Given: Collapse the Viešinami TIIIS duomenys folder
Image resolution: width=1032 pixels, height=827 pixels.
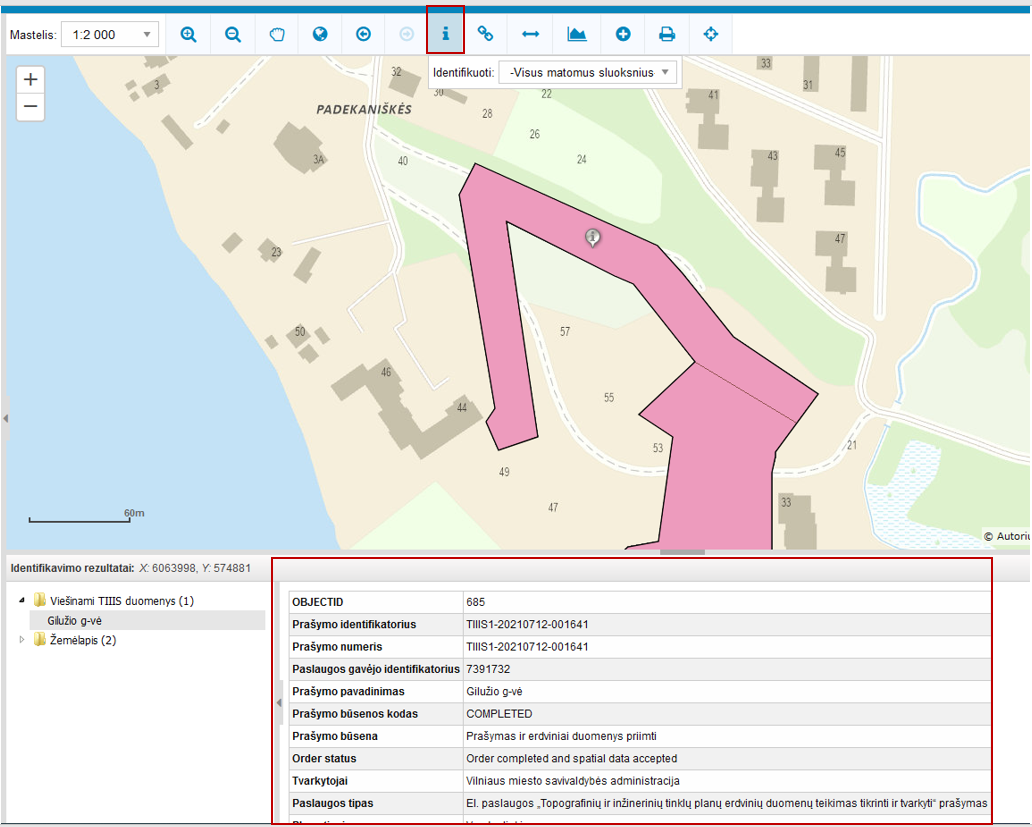Looking at the screenshot, I should (x=22, y=601).
